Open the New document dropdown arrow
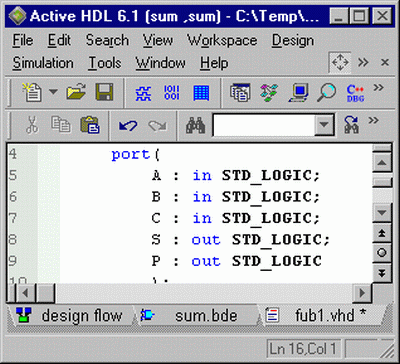The height and width of the screenshot is (364, 400). [53, 91]
